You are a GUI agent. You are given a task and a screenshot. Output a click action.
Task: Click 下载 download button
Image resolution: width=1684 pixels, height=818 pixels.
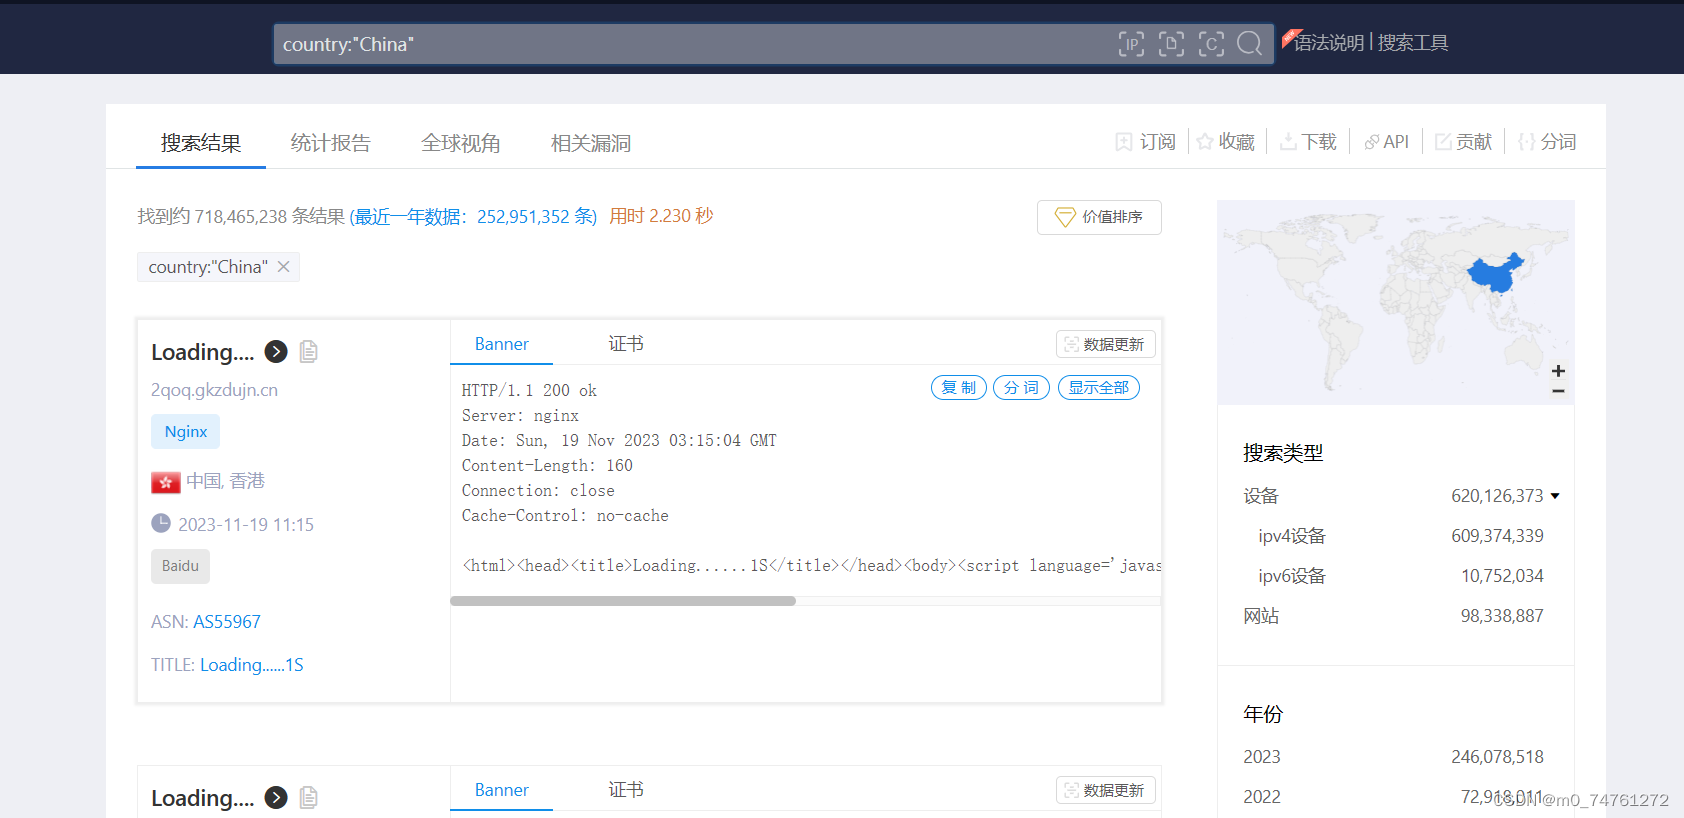(x=1308, y=142)
